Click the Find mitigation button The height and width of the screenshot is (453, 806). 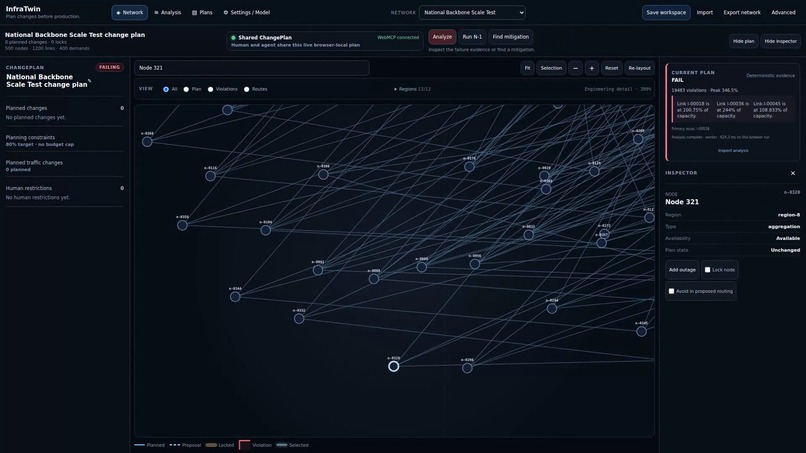(x=510, y=37)
